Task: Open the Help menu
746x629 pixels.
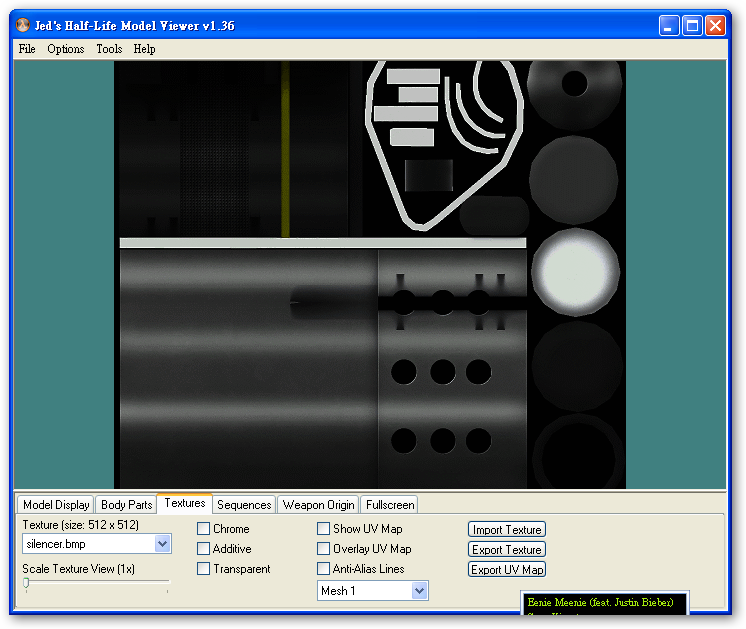Action: click(x=144, y=49)
